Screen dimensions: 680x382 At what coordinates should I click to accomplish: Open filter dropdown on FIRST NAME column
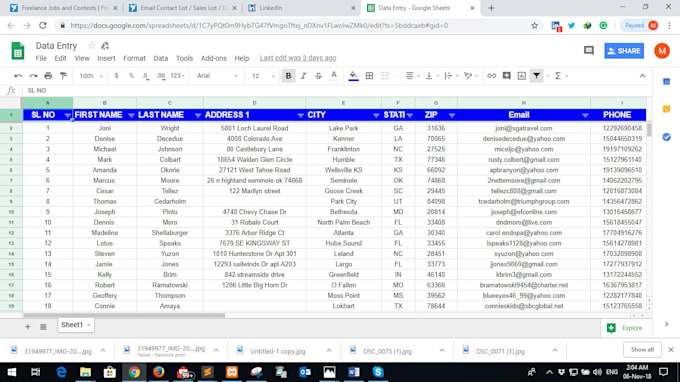(x=131, y=115)
